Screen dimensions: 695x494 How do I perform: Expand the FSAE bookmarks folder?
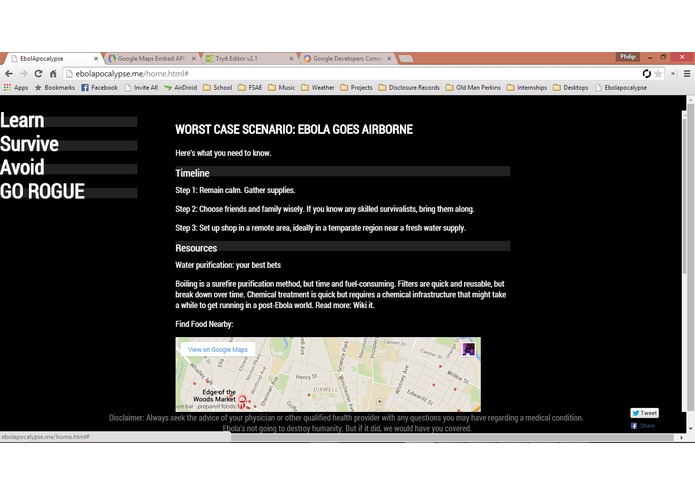(250, 88)
